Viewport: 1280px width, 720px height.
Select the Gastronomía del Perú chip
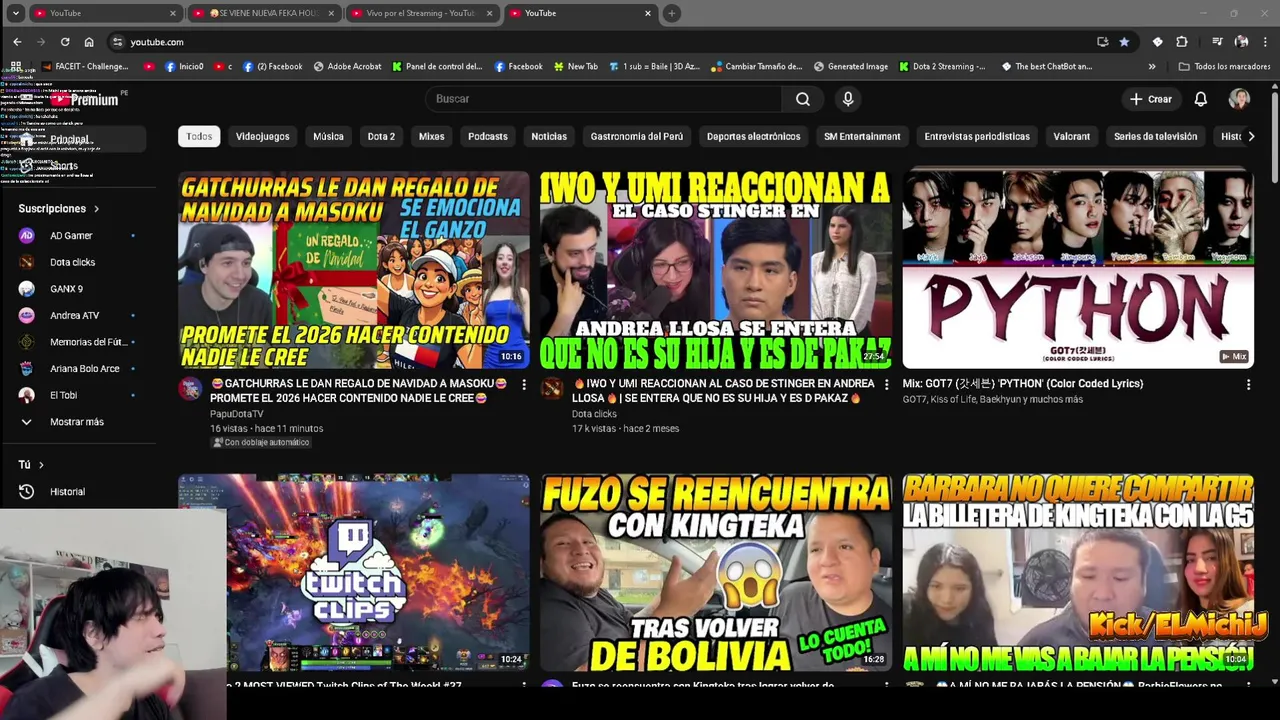click(637, 136)
